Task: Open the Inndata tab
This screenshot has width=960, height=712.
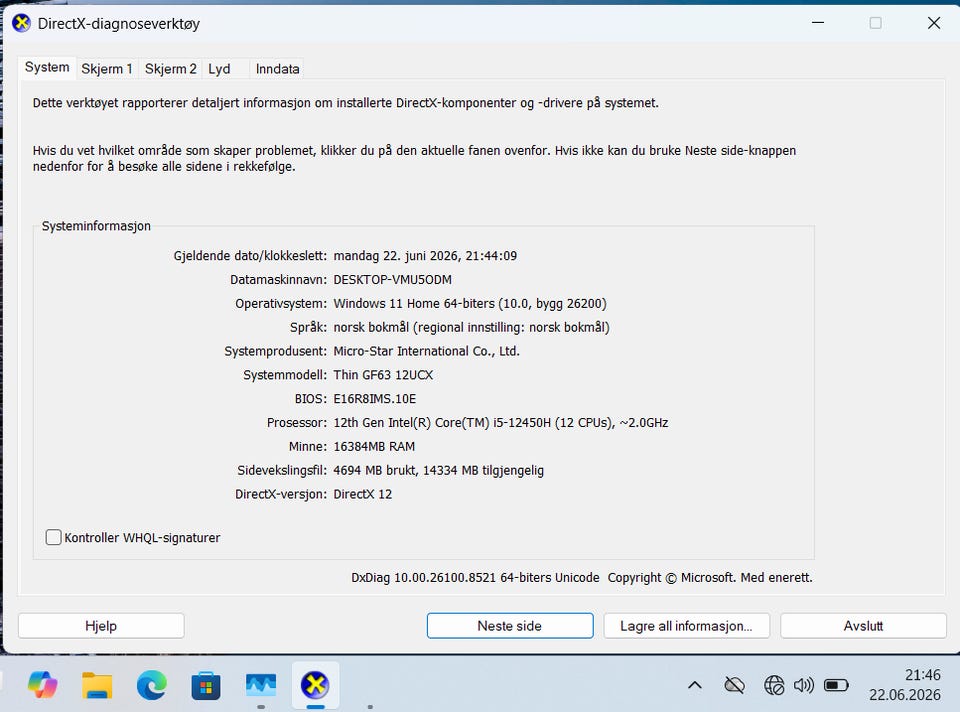Action: point(277,69)
